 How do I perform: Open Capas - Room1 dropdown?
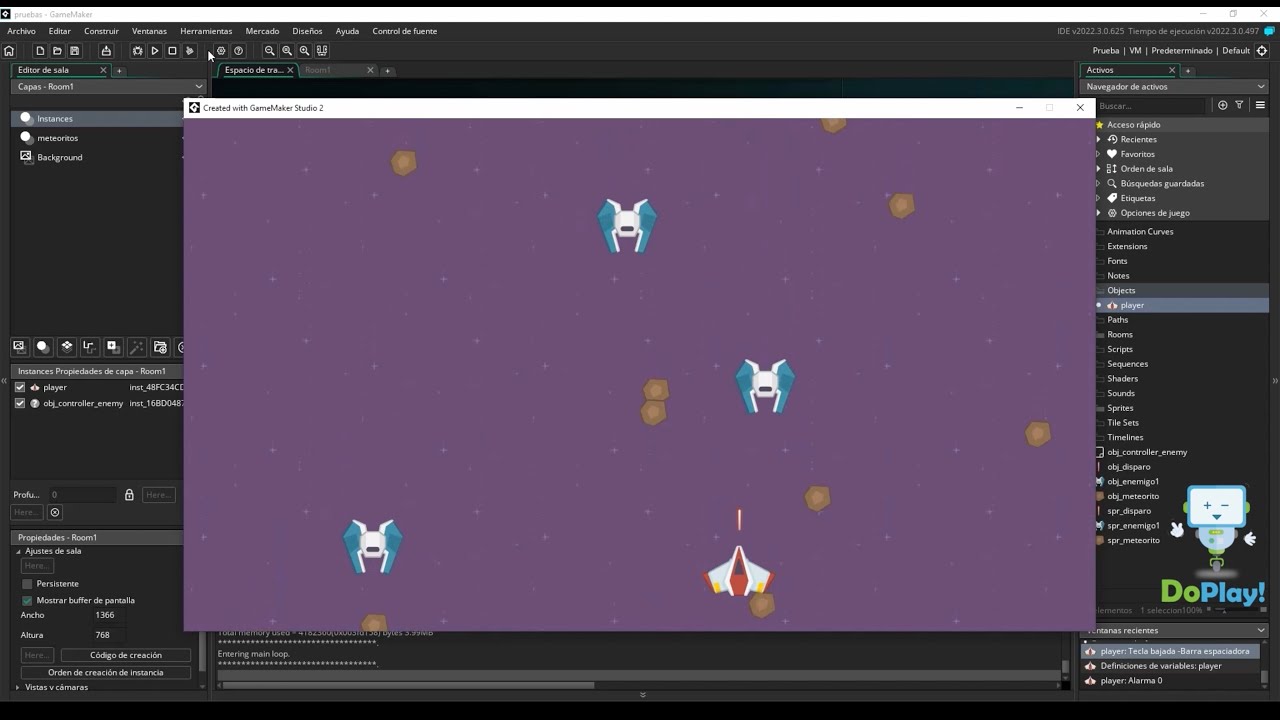coord(109,87)
